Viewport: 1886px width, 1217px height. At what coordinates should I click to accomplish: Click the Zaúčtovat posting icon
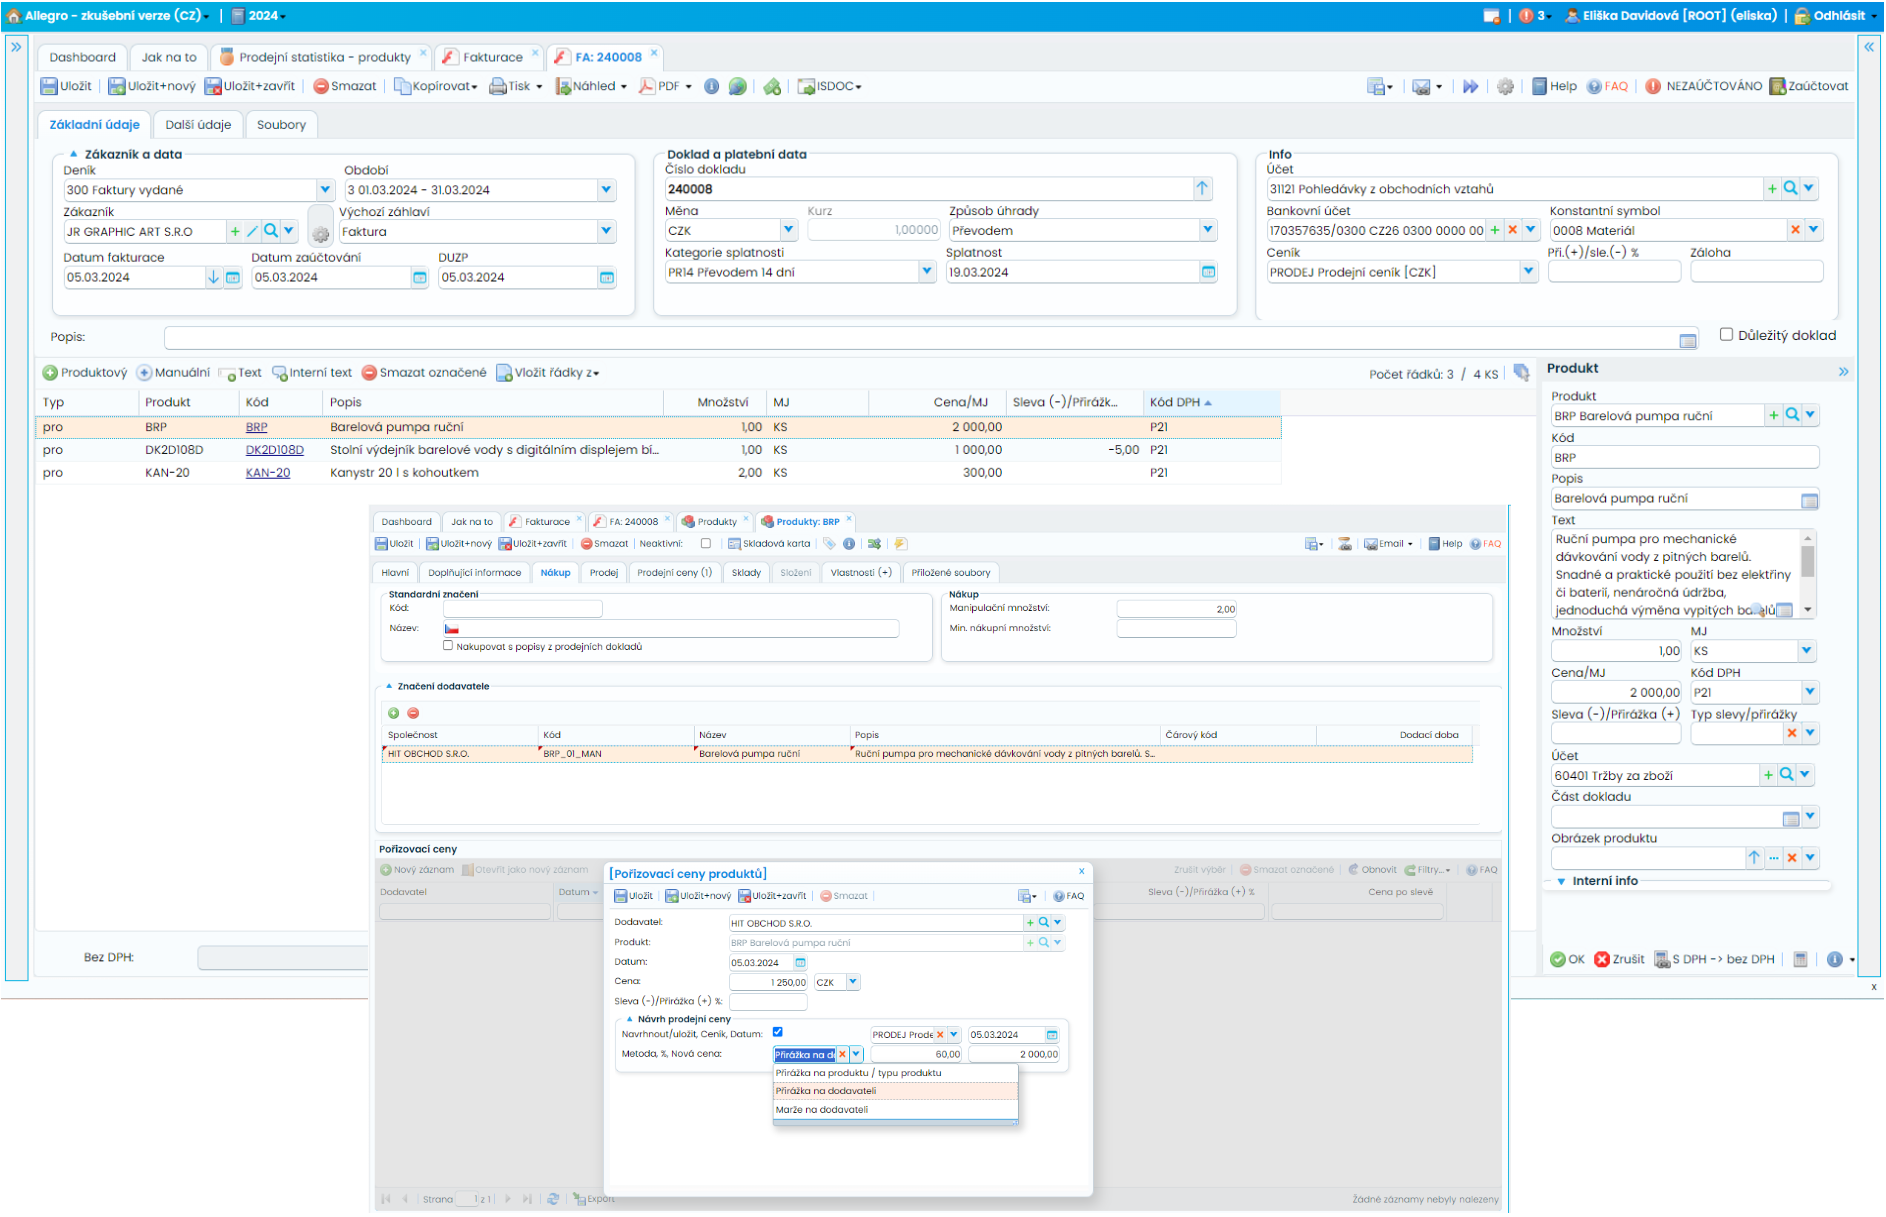tap(1777, 87)
